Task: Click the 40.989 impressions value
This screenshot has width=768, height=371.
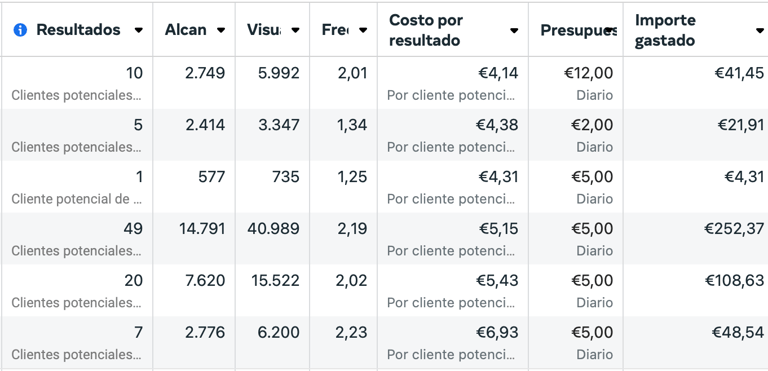Action: [x=273, y=229]
